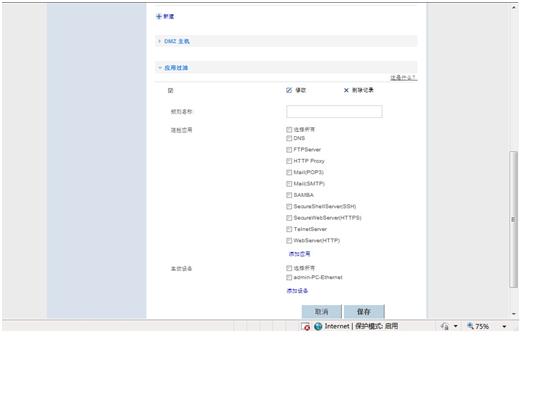
Task: Click the rule name text field
Action: [x=335, y=111]
